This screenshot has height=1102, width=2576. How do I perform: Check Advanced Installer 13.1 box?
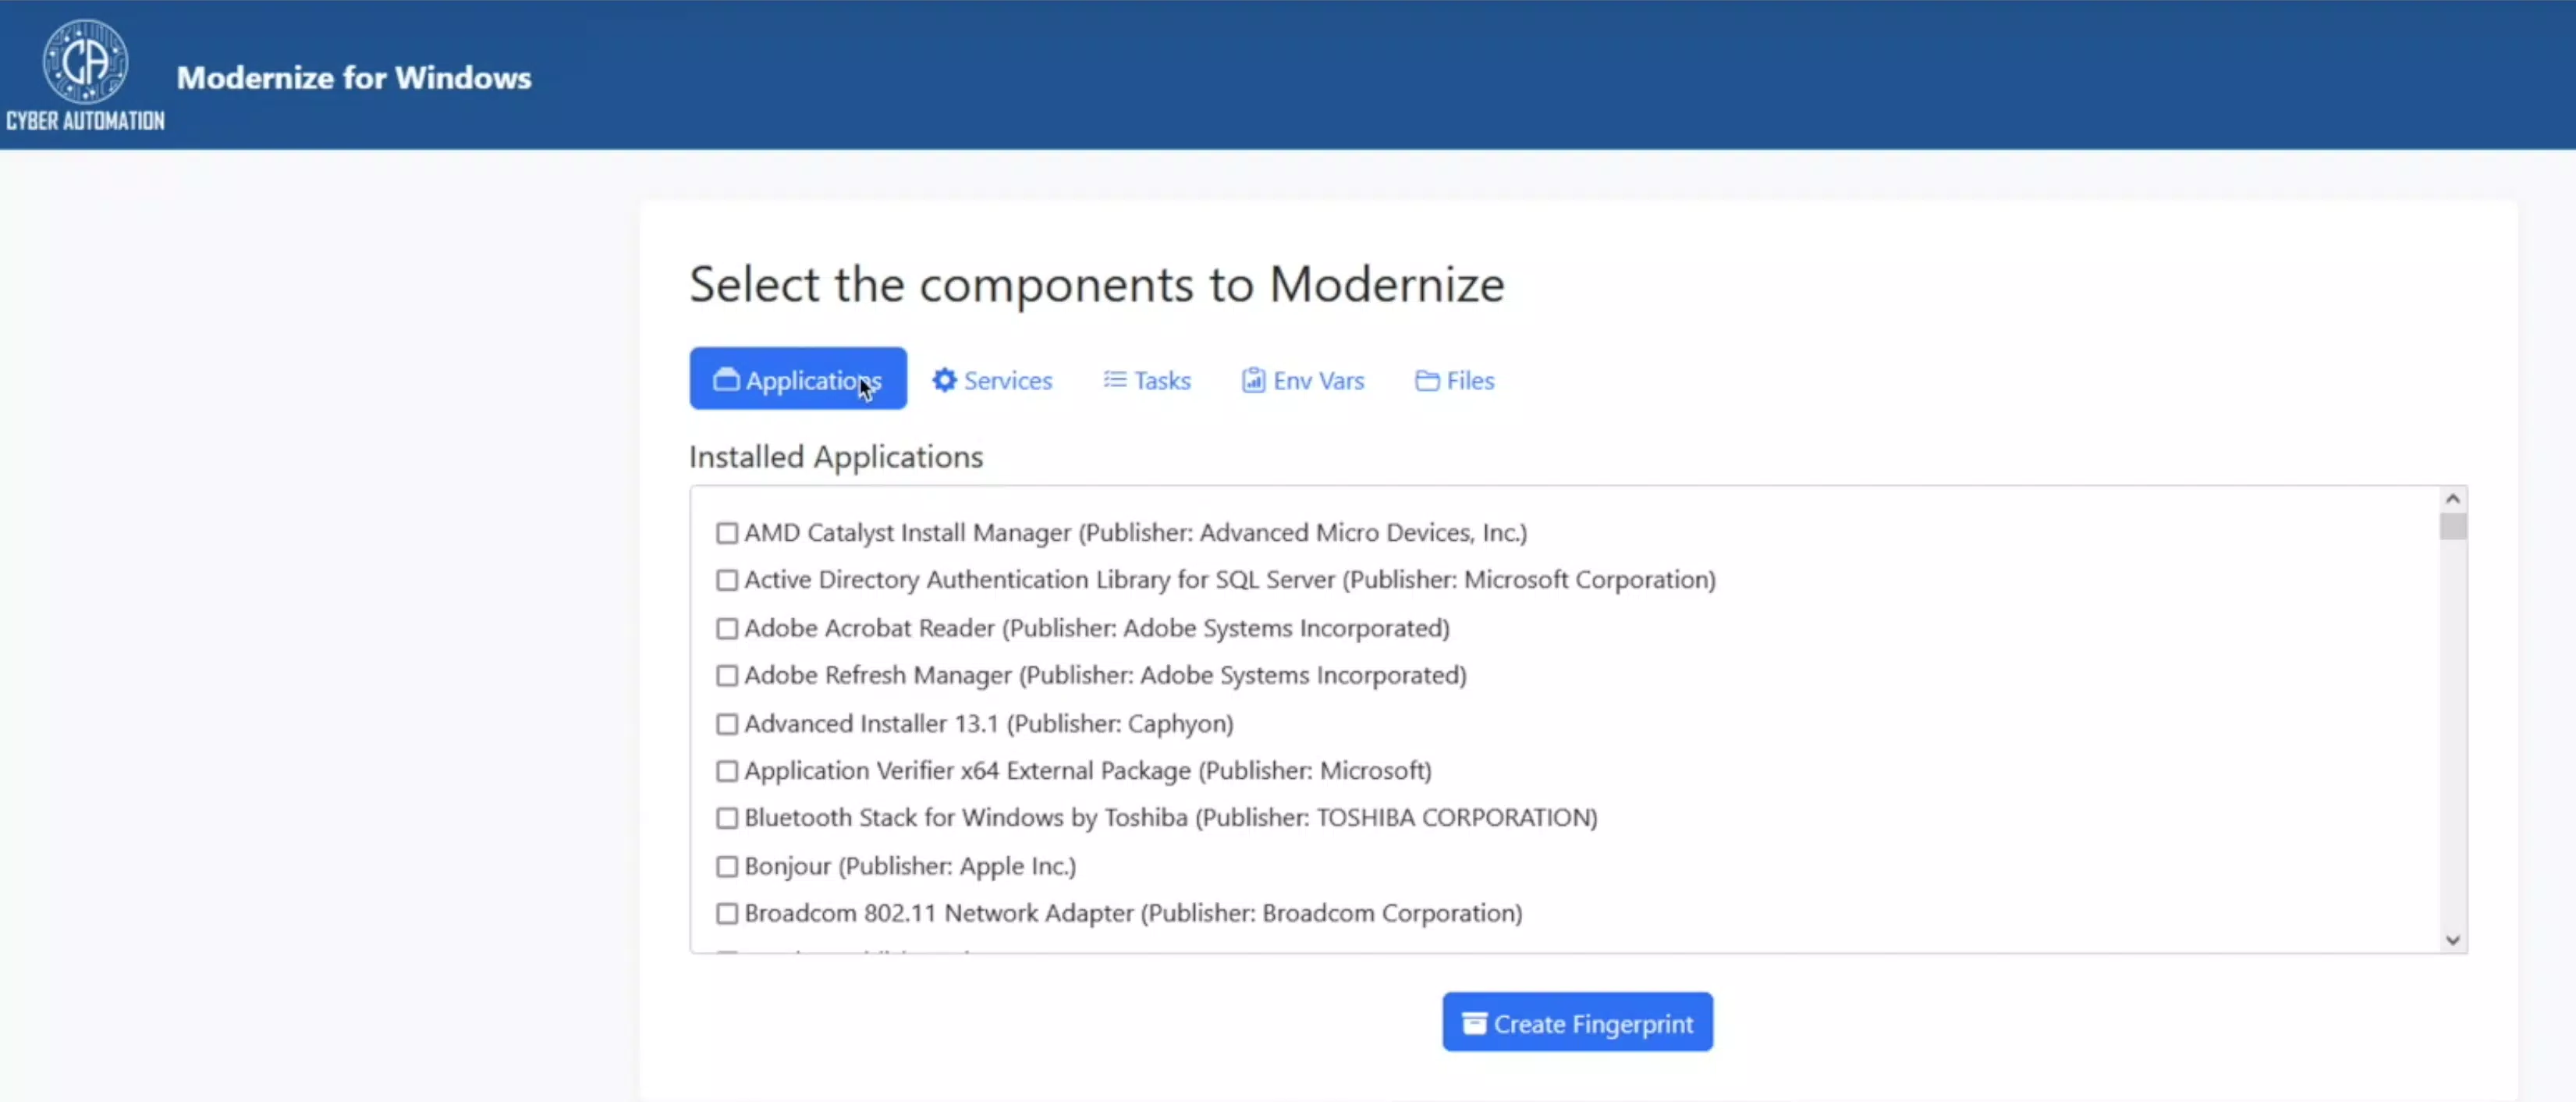pyautogui.click(x=727, y=724)
